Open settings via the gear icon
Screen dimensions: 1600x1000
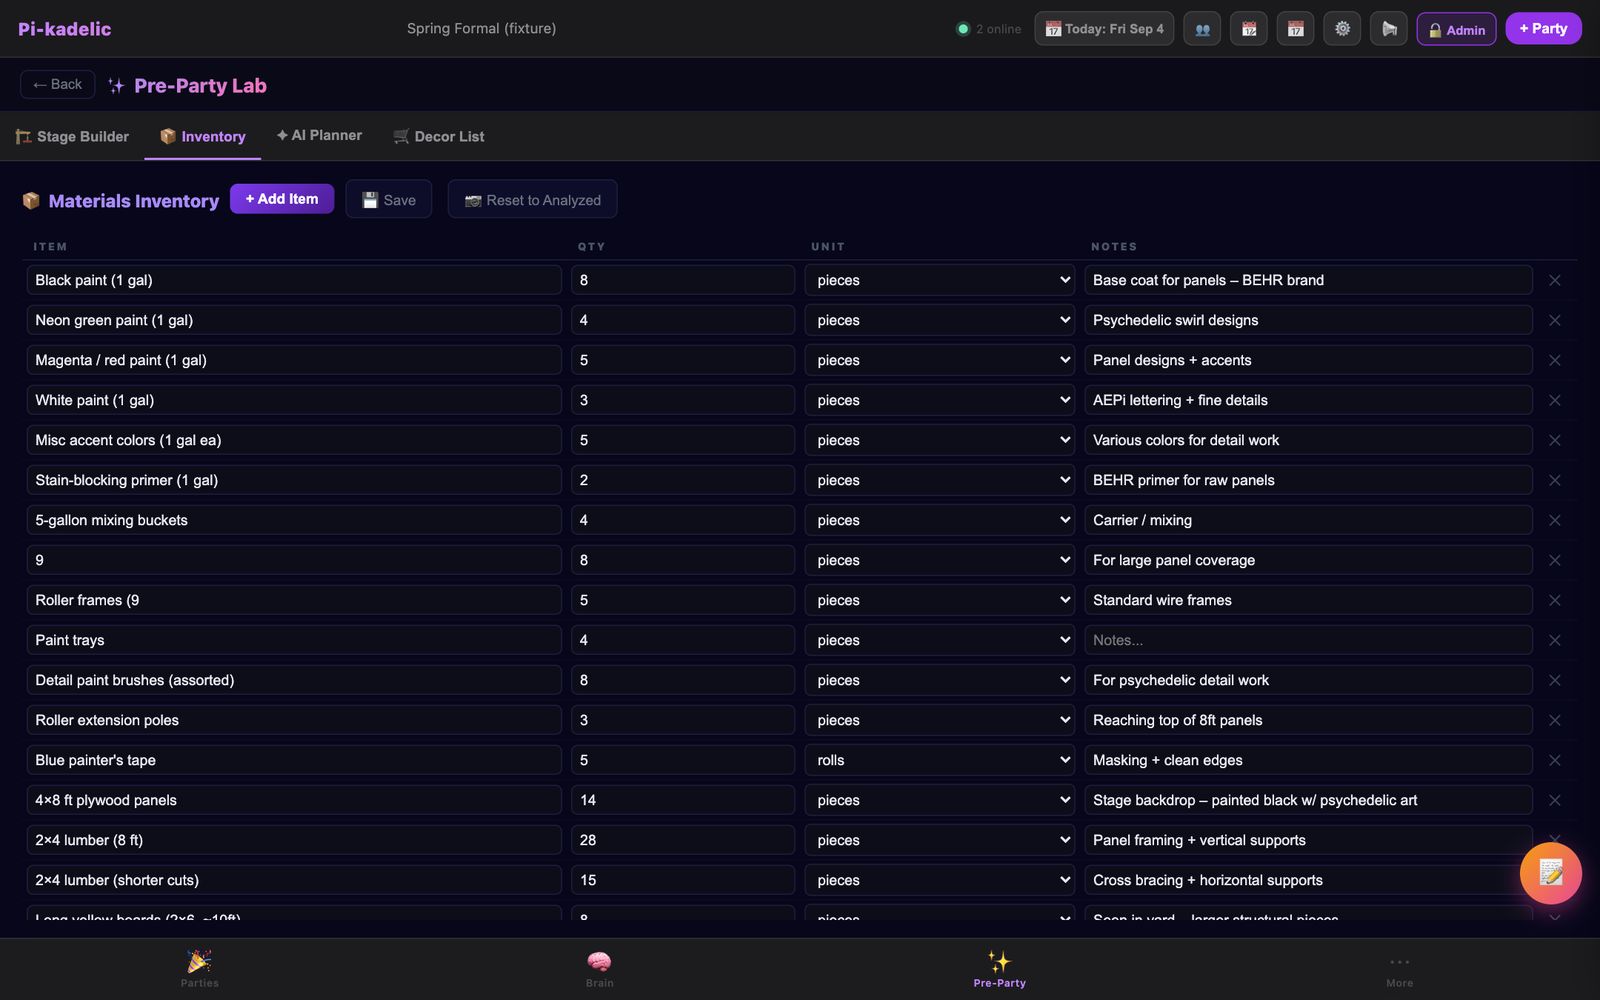pyautogui.click(x=1342, y=29)
